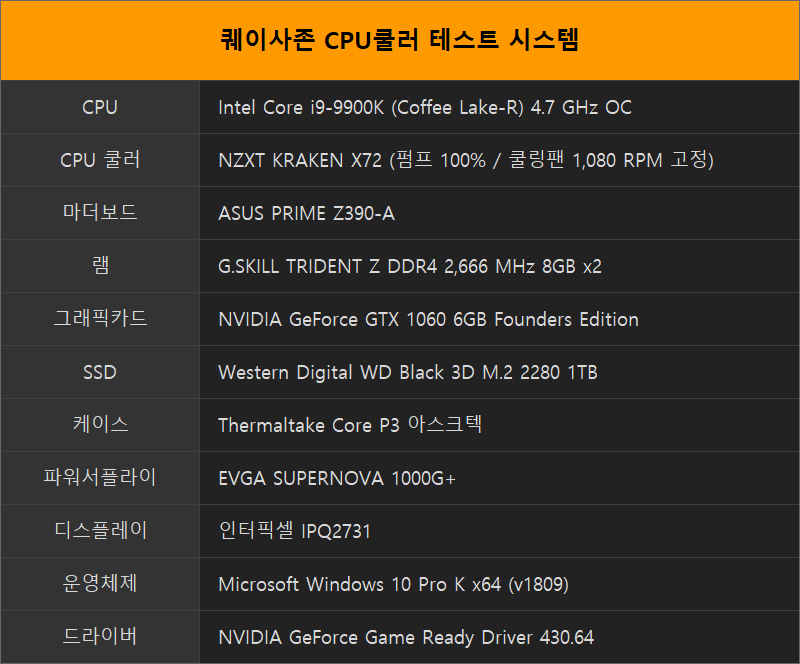This screenshot has width=800, height=664.
Task: Click 'G.SKILL TRIDENT Z DDR4 2,666 MHz 8GB x2'
Action: (x=410, y=266)
